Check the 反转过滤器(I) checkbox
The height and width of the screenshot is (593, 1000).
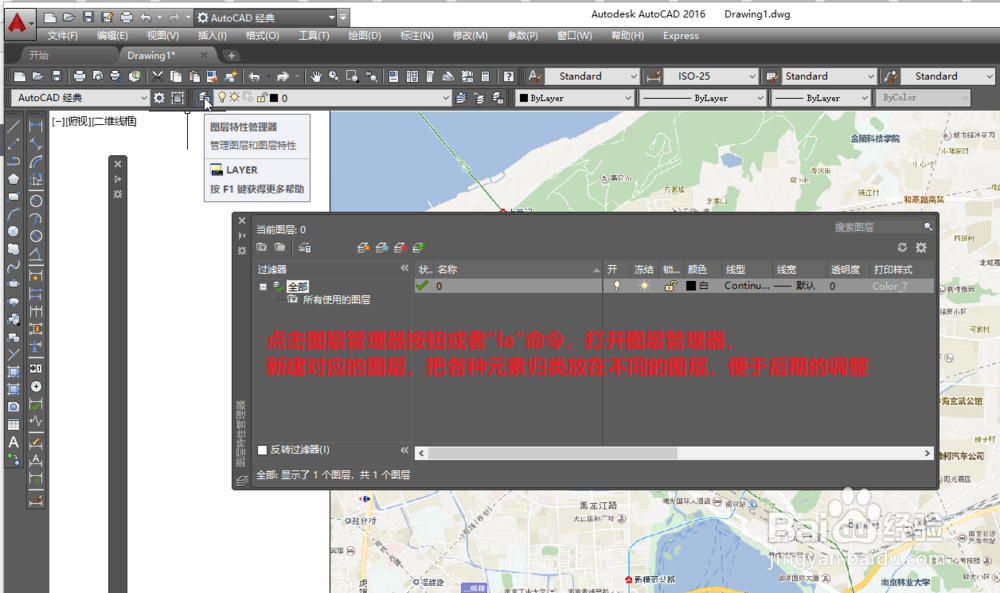[262, 450]
